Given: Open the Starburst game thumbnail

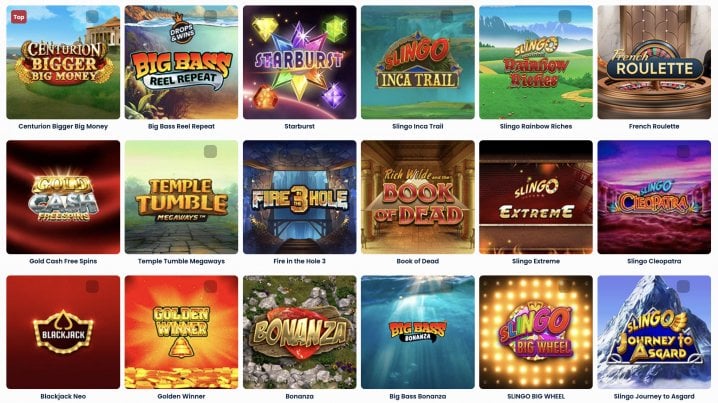Looking at the screenshot, I should (299, 62).
